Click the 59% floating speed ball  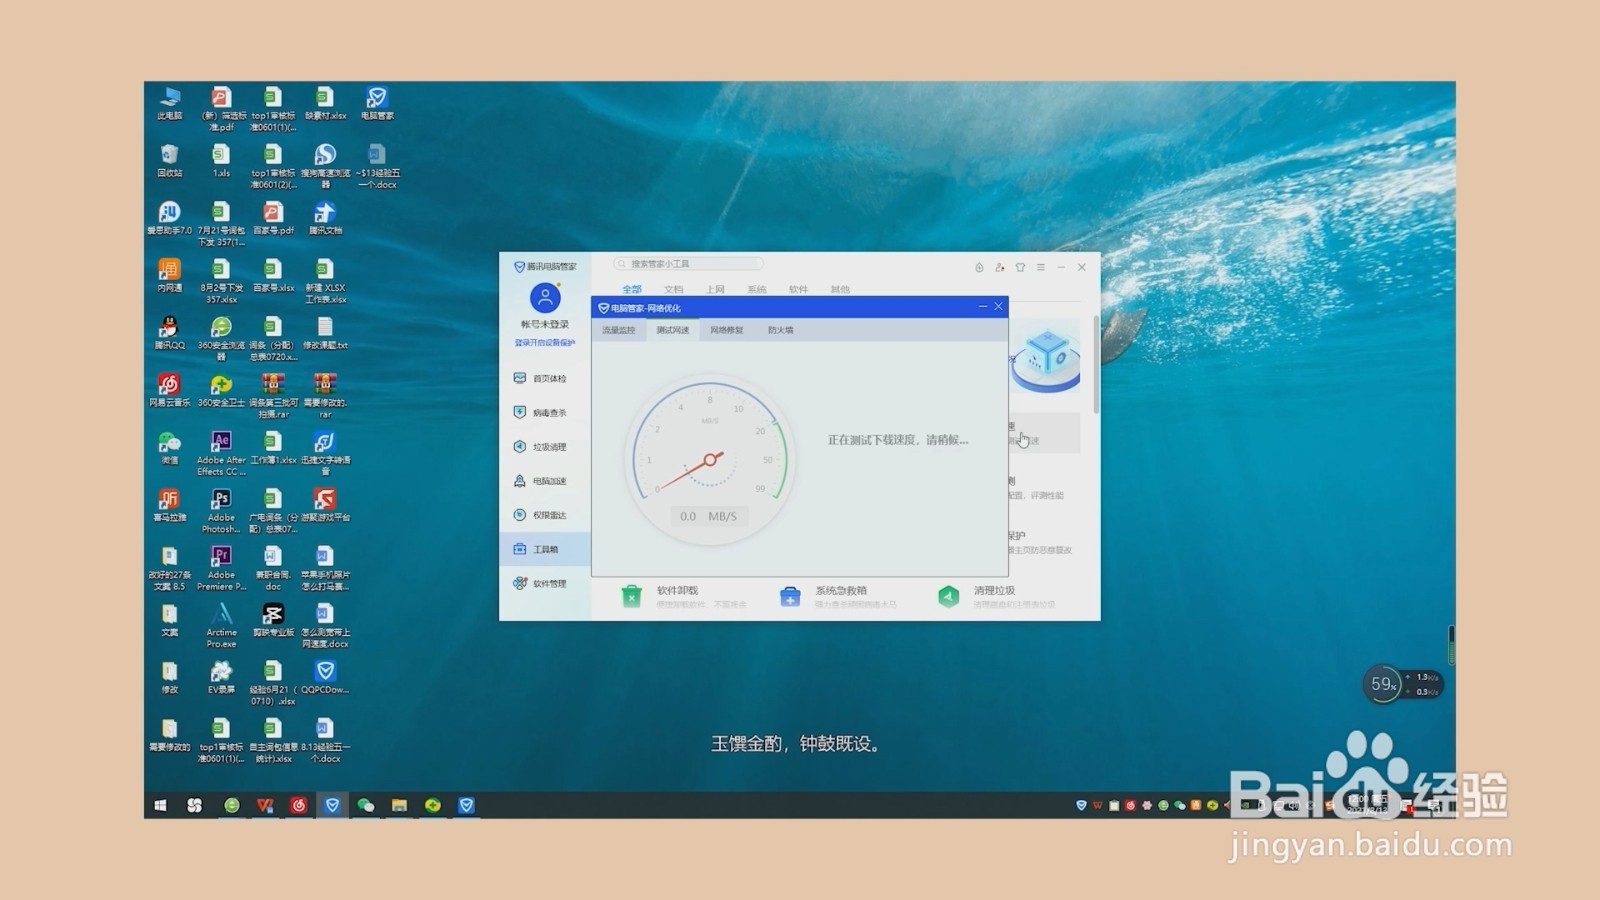point(1383,685)
